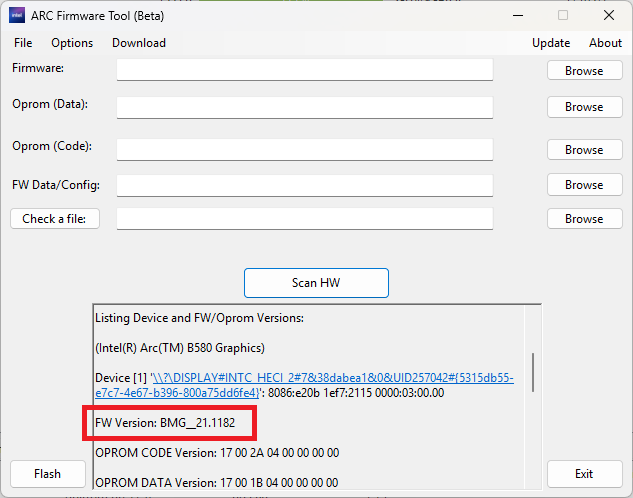
Task: Click the Check a file button
Action: click(x=54, y=219)
